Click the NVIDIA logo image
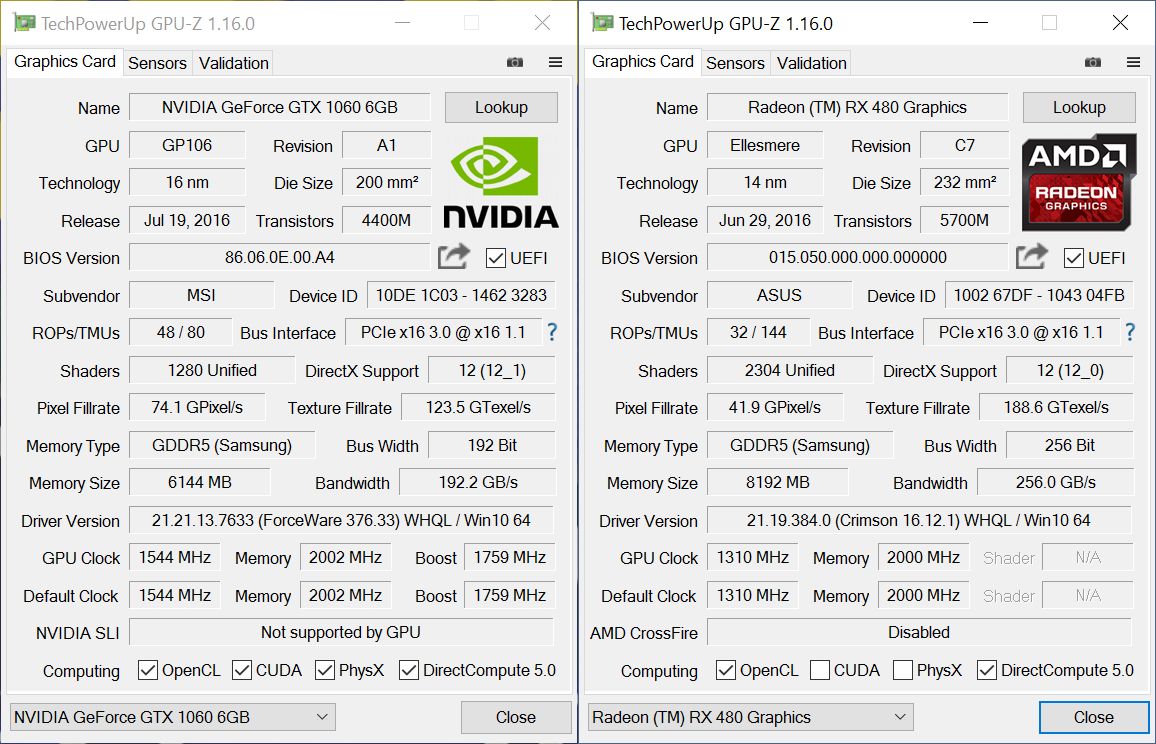Screen dimensions: 1156x744 [501, 183]
